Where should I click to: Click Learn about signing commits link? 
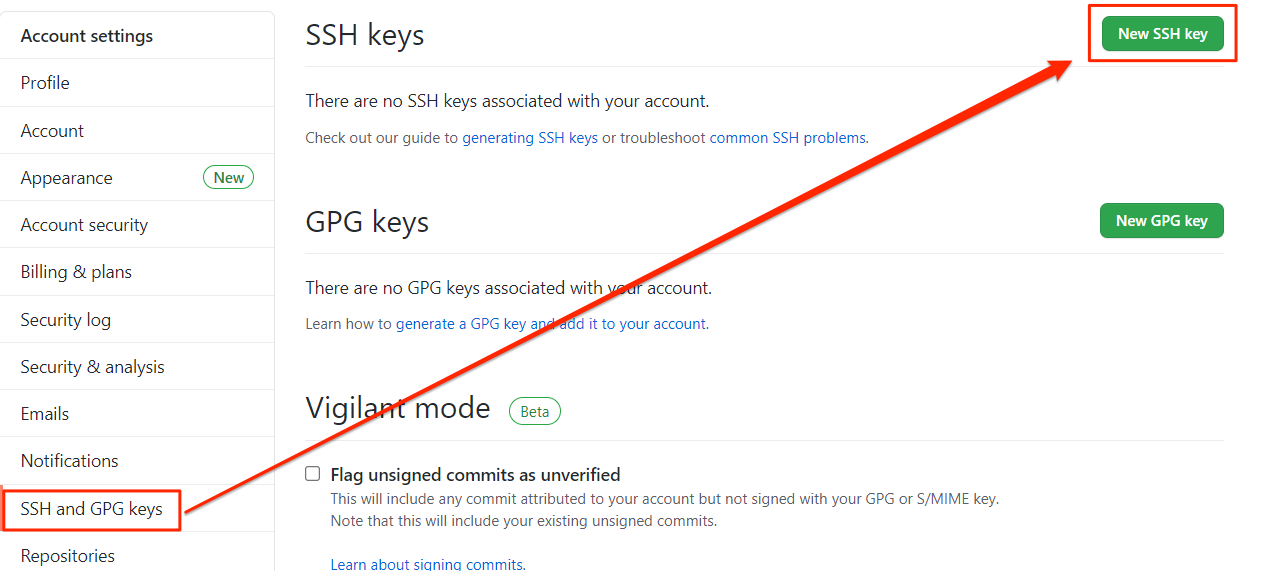[x=427, y=564]
